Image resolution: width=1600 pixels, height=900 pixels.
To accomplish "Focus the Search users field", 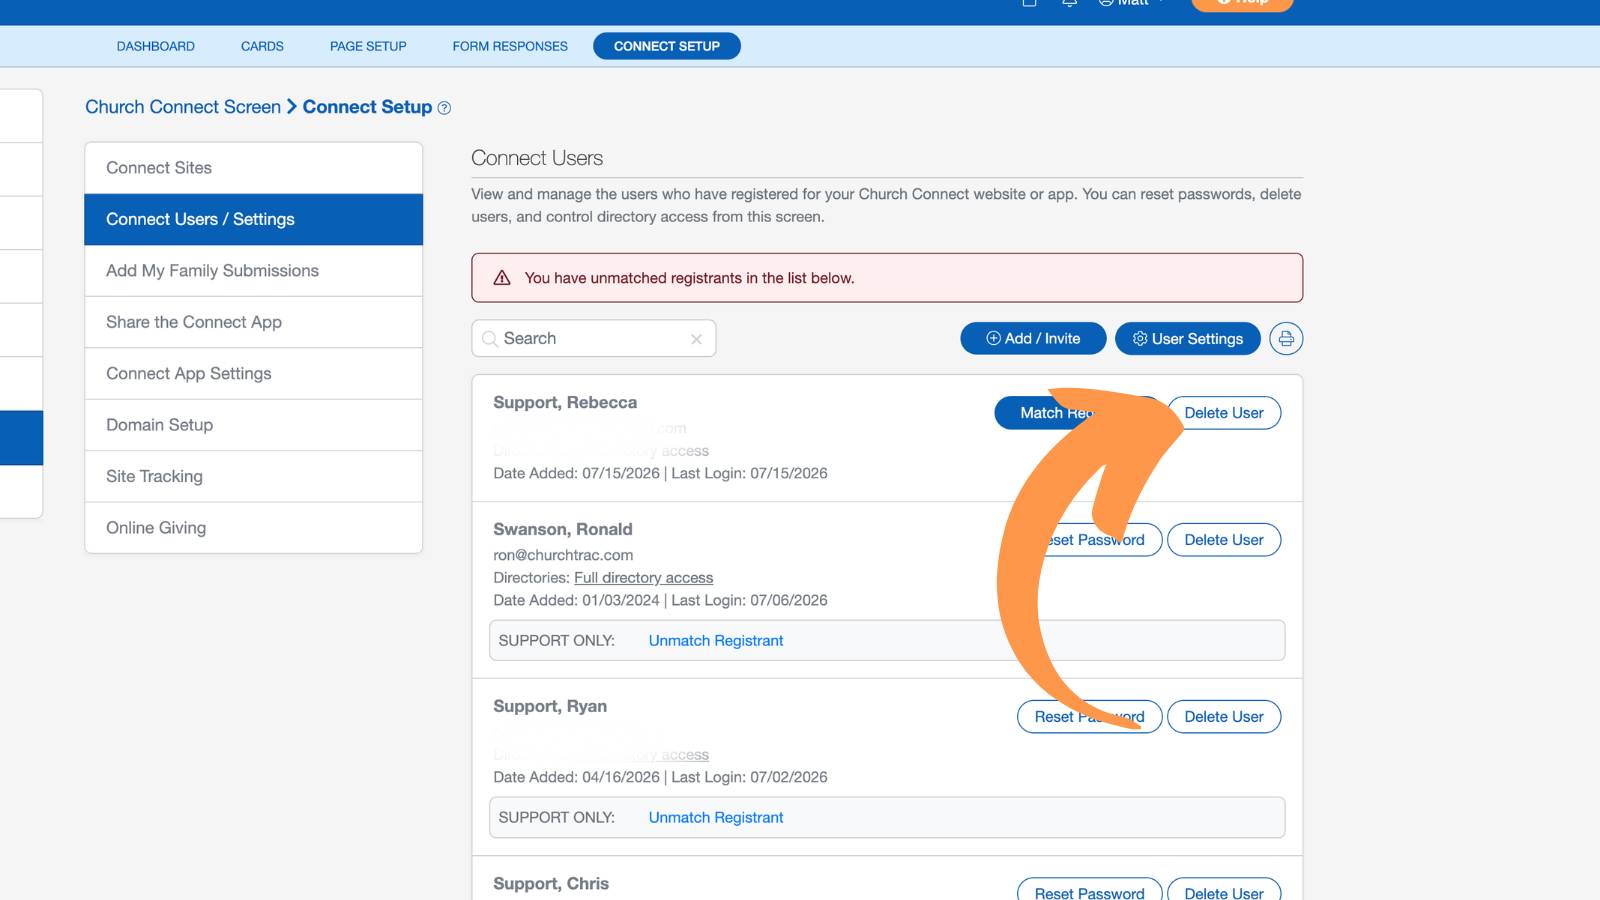I will pos(593,338).
